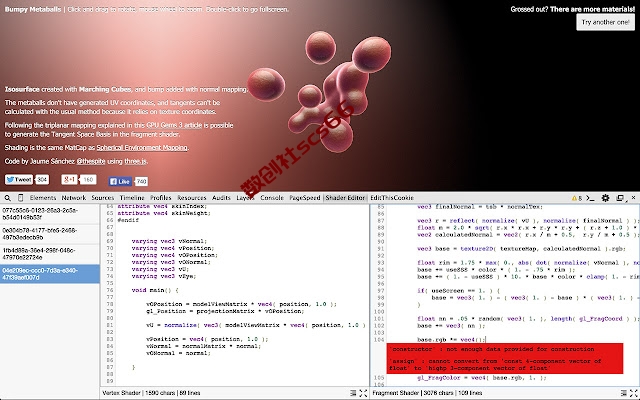Screen dimensions: 640x400
Task: Toggle the device mode phone icon
Action: [20, 198]
